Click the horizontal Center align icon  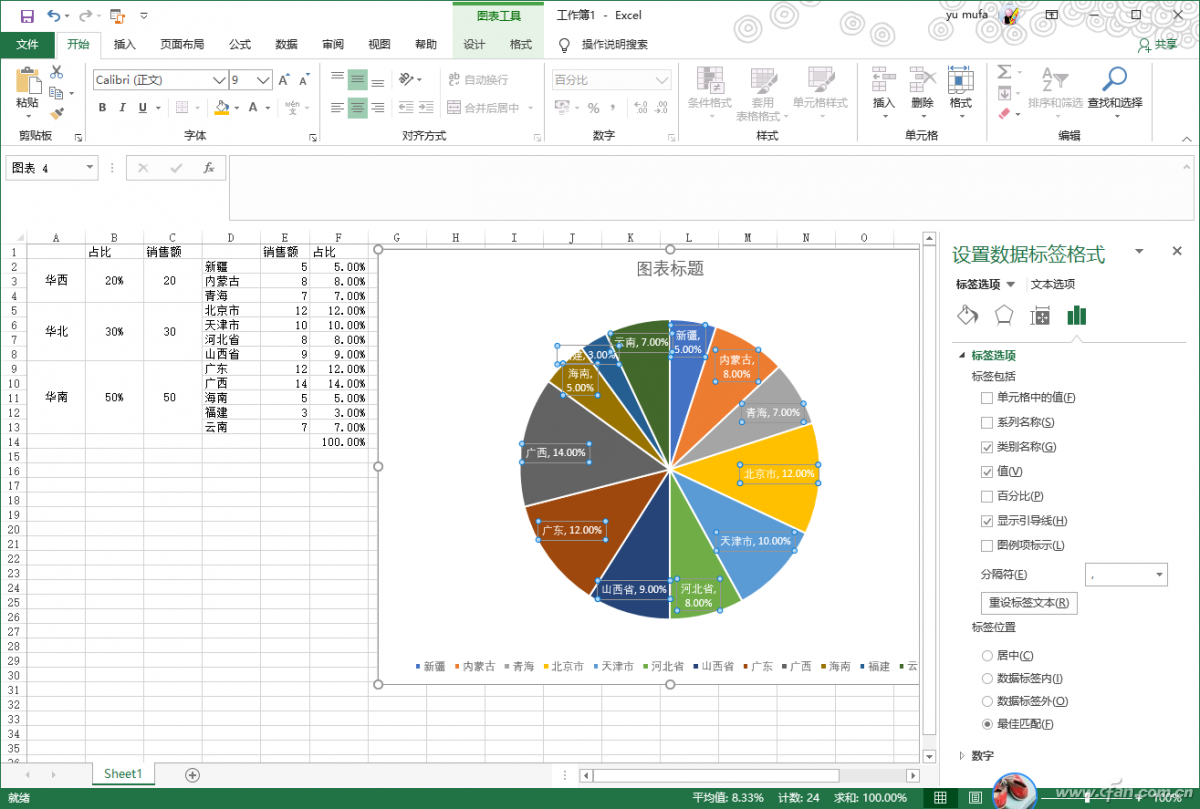pos(357,108)
